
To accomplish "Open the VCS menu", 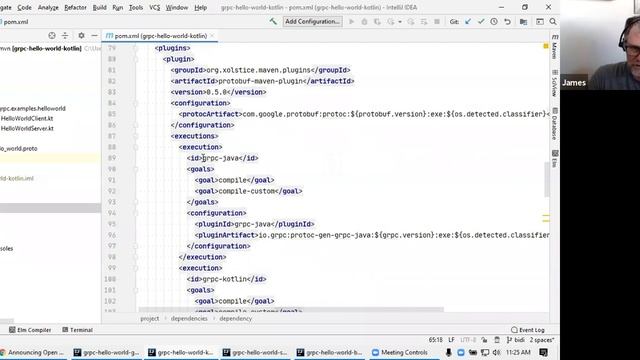I will (154, 7).
